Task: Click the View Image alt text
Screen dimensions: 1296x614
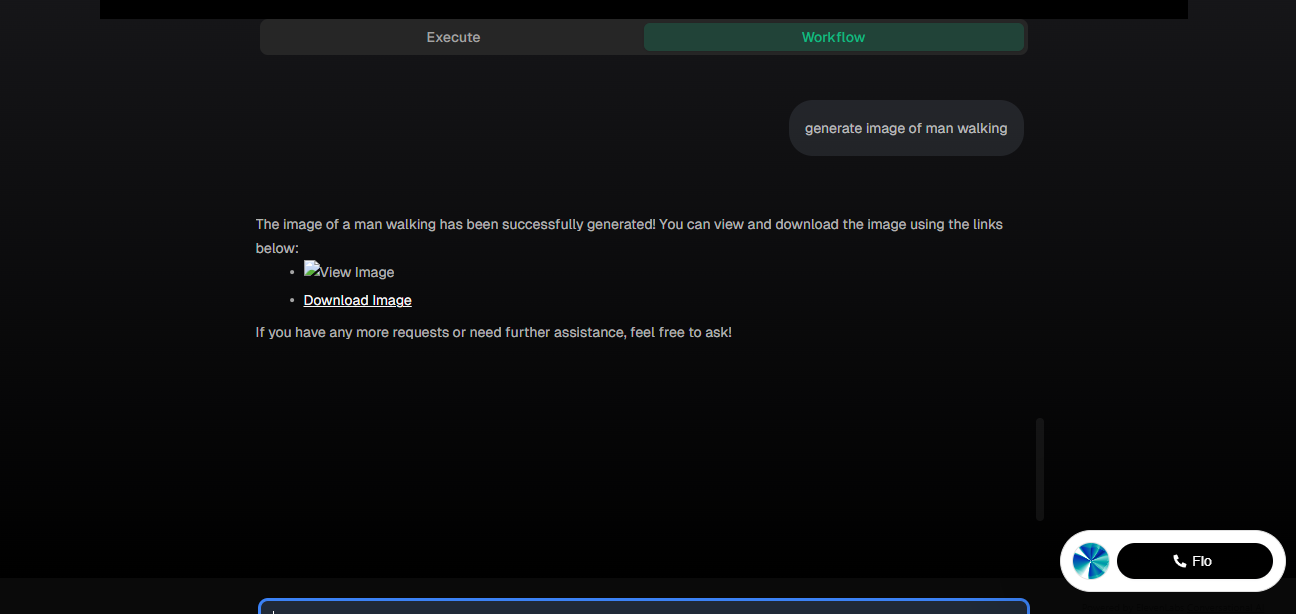Action: click(x=357, y=272)
